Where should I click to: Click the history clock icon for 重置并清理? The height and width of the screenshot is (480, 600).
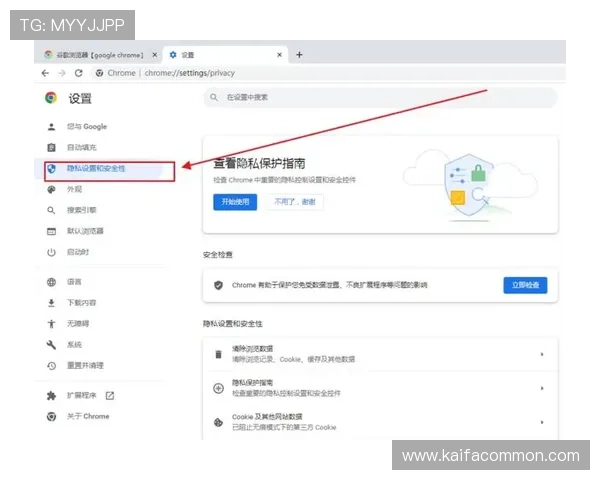[x=51, y=366]
